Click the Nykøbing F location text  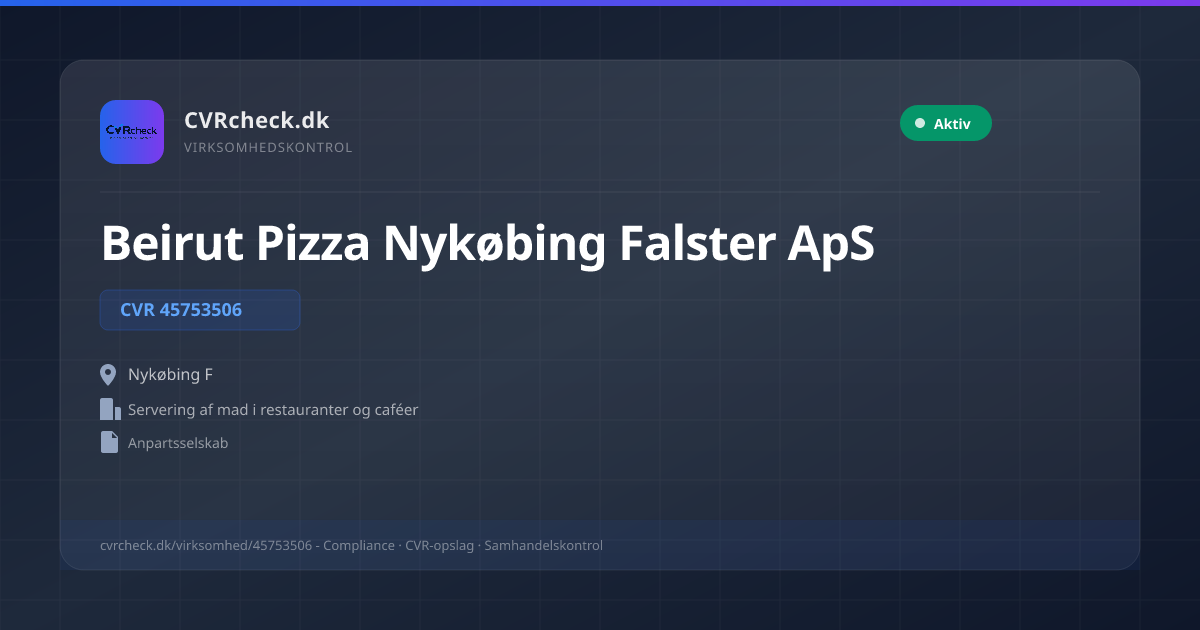pyautogui.click(x=170, y=375)
